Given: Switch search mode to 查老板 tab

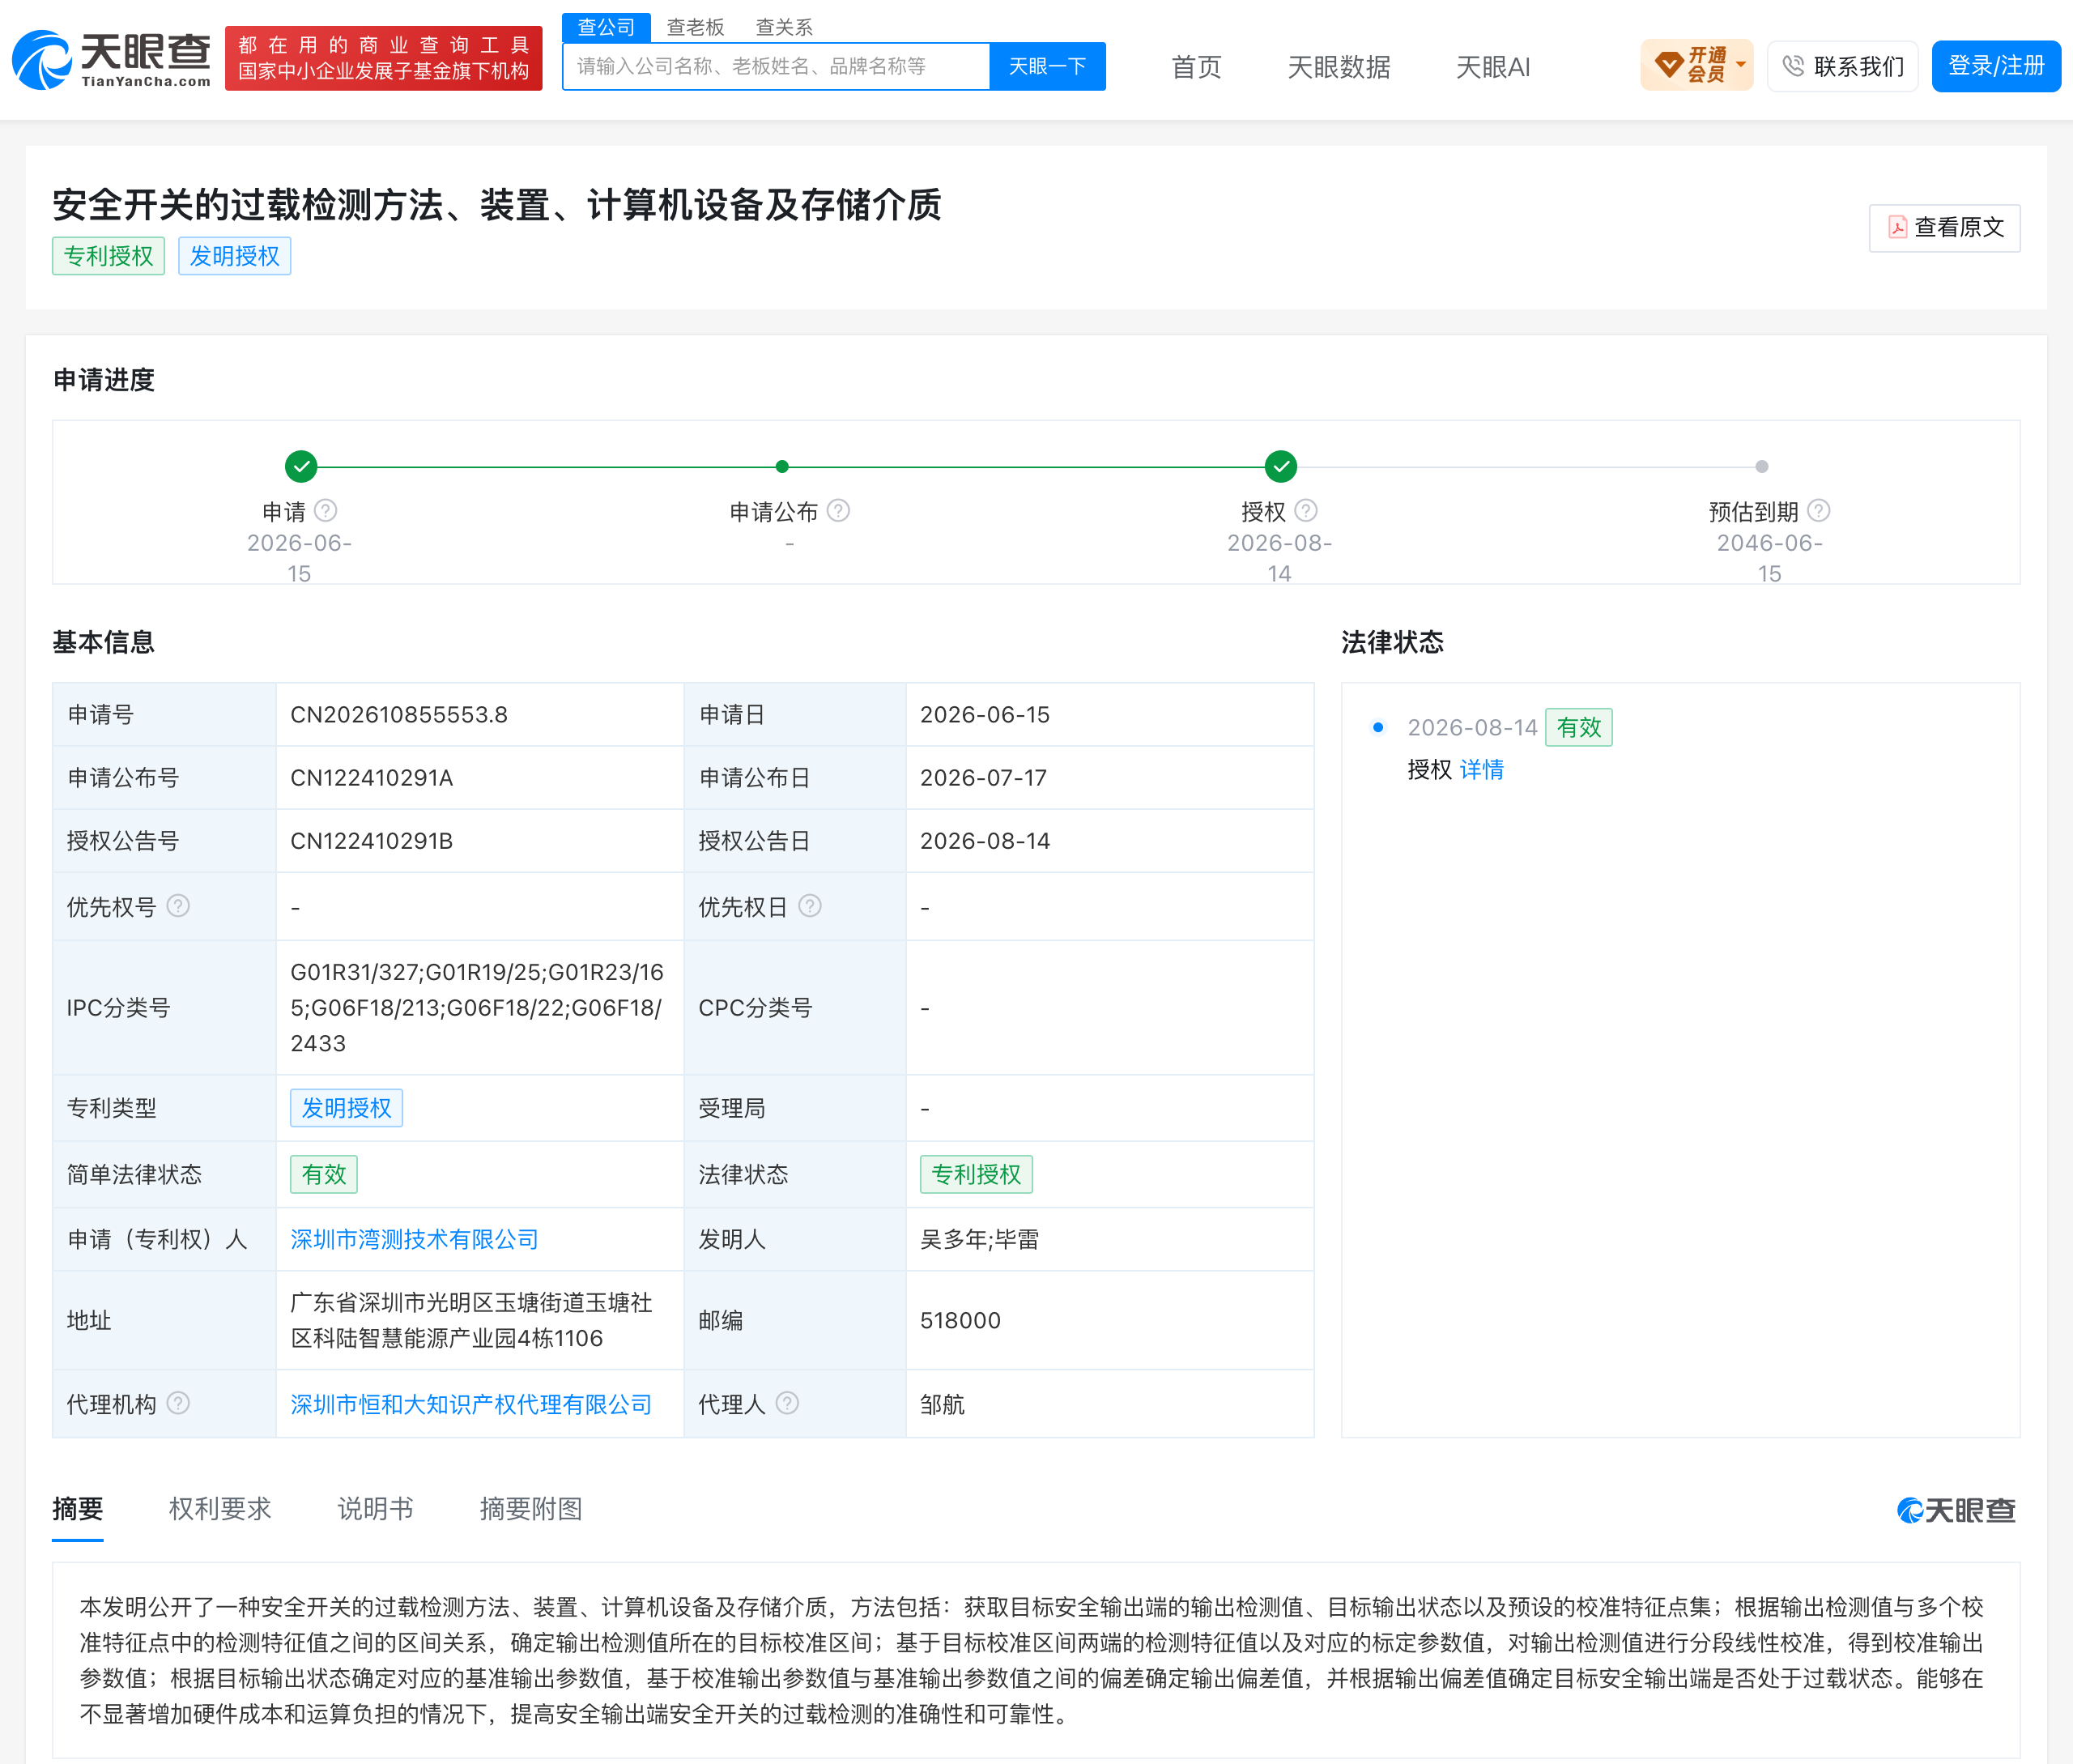Looking at the screenshot, I should [x=695, y=27].
